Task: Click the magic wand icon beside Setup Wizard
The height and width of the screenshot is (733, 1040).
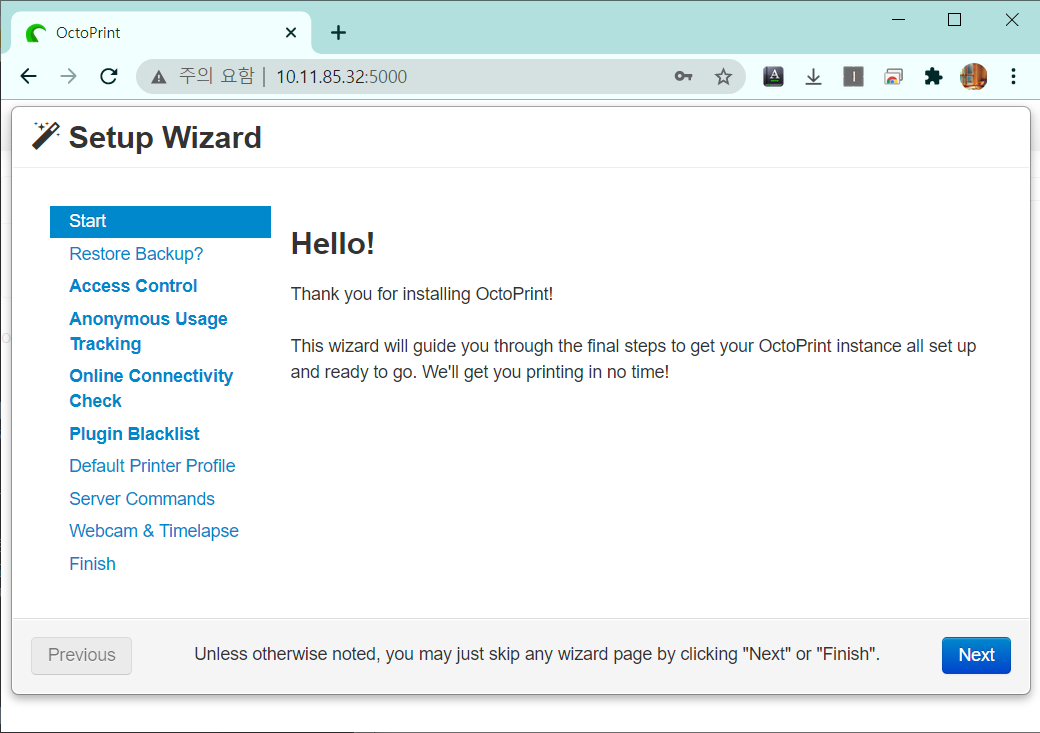Action: pyautogui.click(x=46, y=136)
